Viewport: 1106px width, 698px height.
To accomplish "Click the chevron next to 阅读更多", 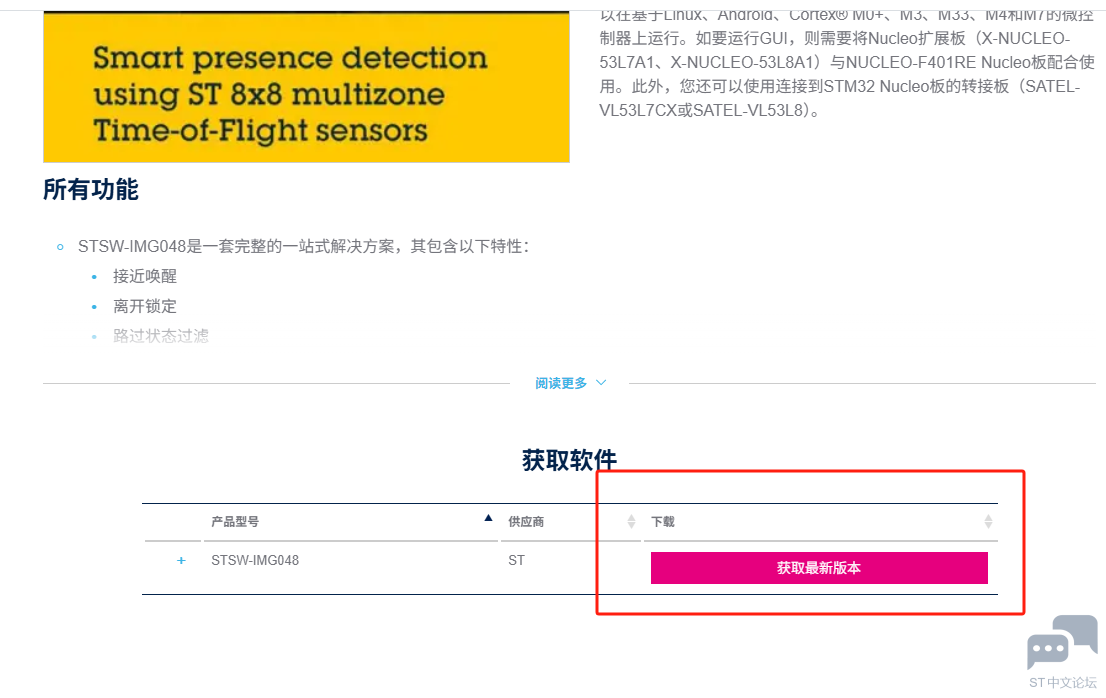I will pyautogui.click(x=601, y=383).
